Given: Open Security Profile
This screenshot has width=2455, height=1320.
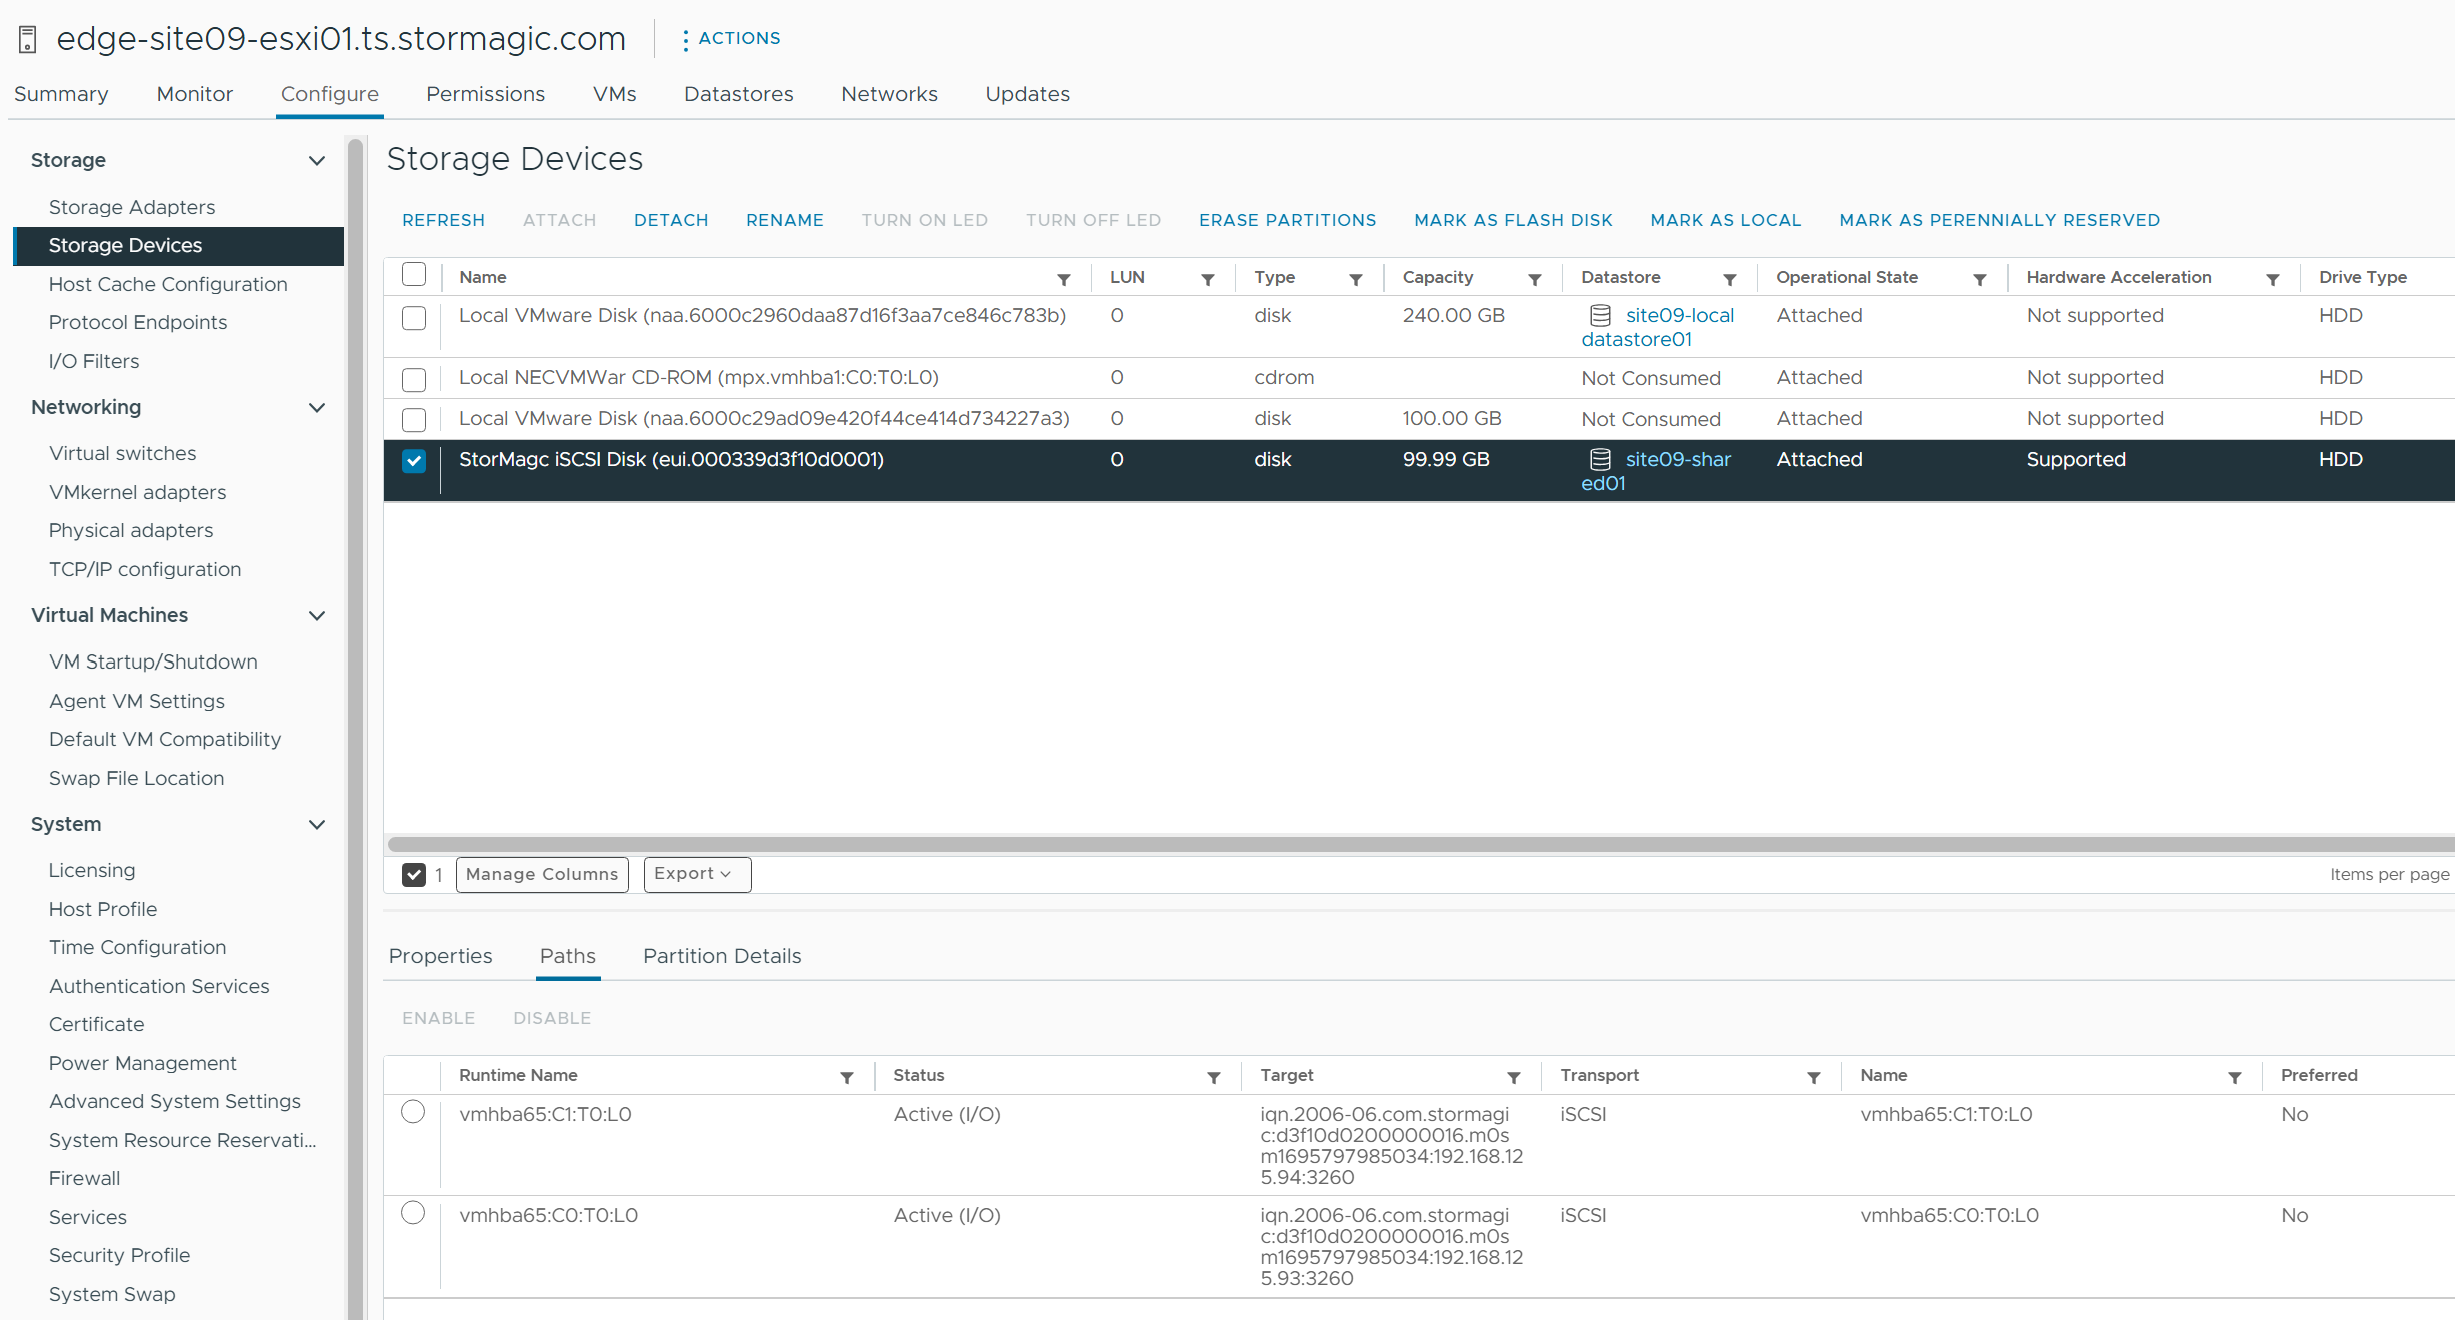Looking at the screenshot, I should pos(120,1255).
